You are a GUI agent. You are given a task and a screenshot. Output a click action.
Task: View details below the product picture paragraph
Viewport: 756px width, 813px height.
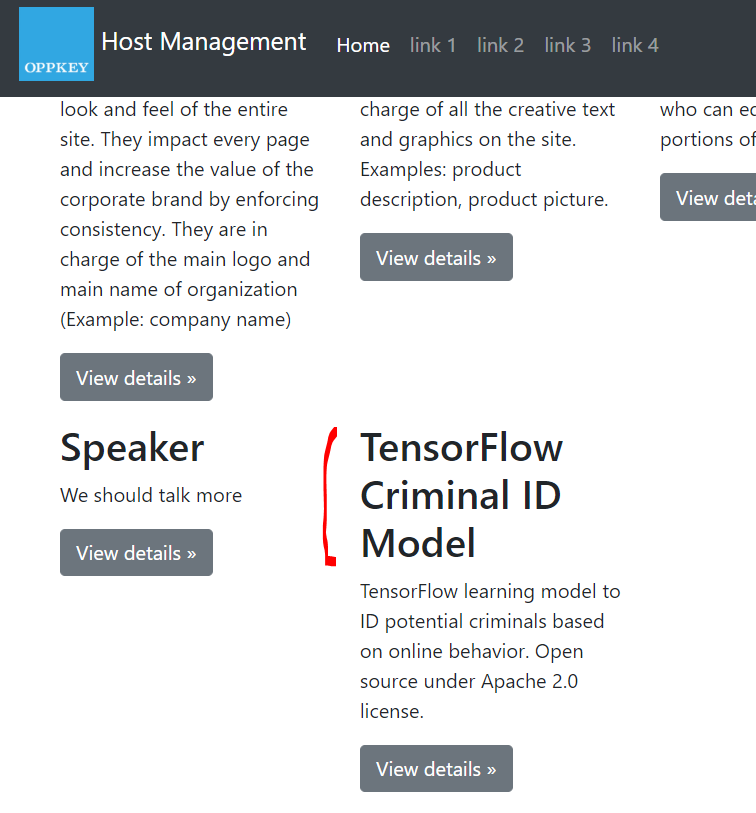[x=437, y=257]
